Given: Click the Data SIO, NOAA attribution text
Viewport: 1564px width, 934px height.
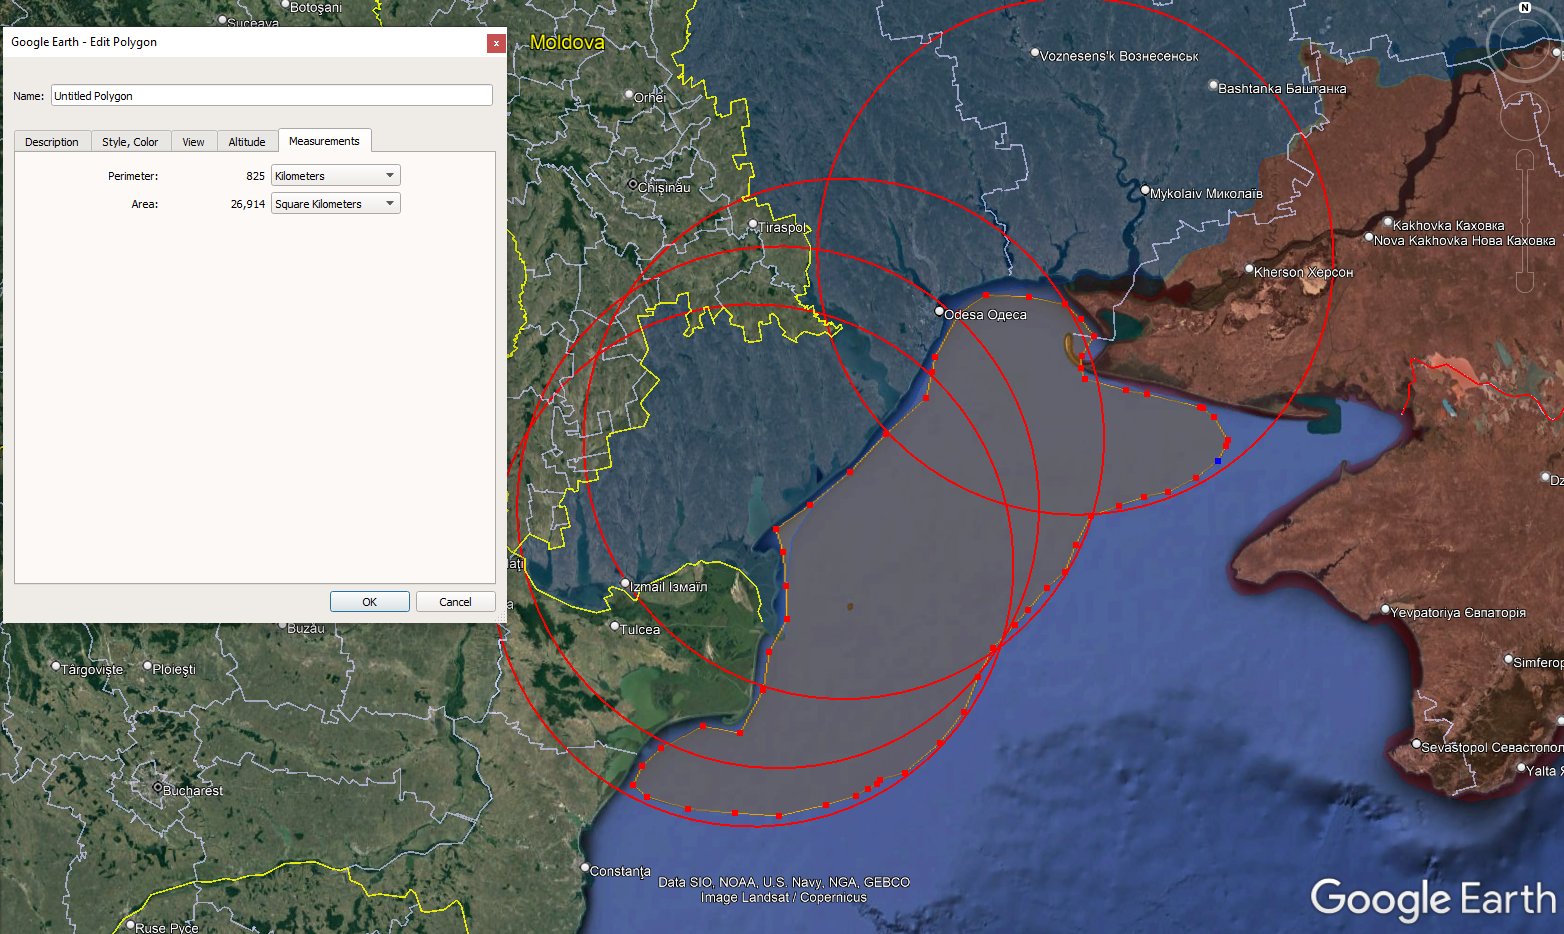Looking at the screenshot, I should click(784, 882).
